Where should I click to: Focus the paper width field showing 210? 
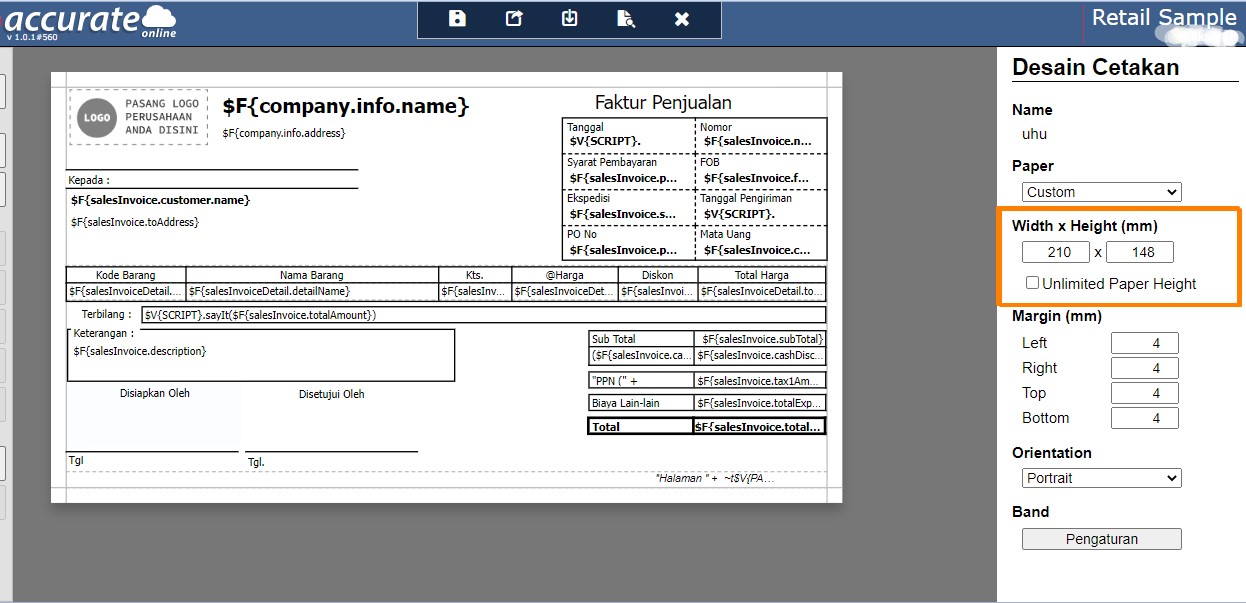pyautogui.click(x=1056, y=253)
